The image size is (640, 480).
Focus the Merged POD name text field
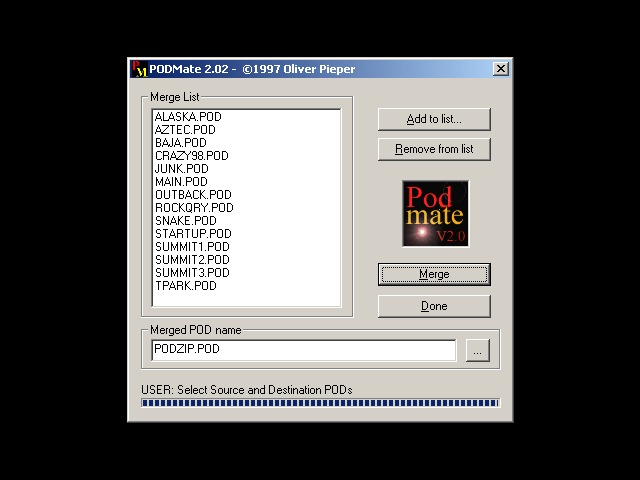[x=303, y=350]
